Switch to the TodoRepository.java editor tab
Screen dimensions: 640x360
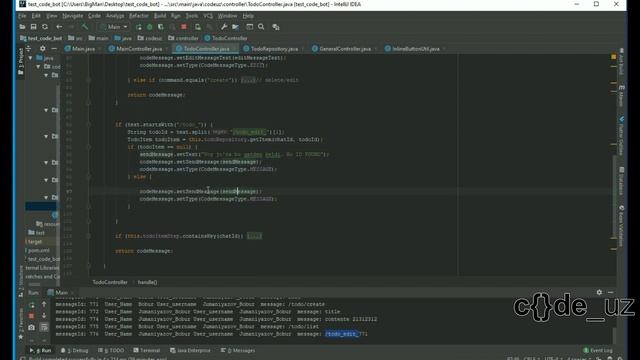(274, 49)
